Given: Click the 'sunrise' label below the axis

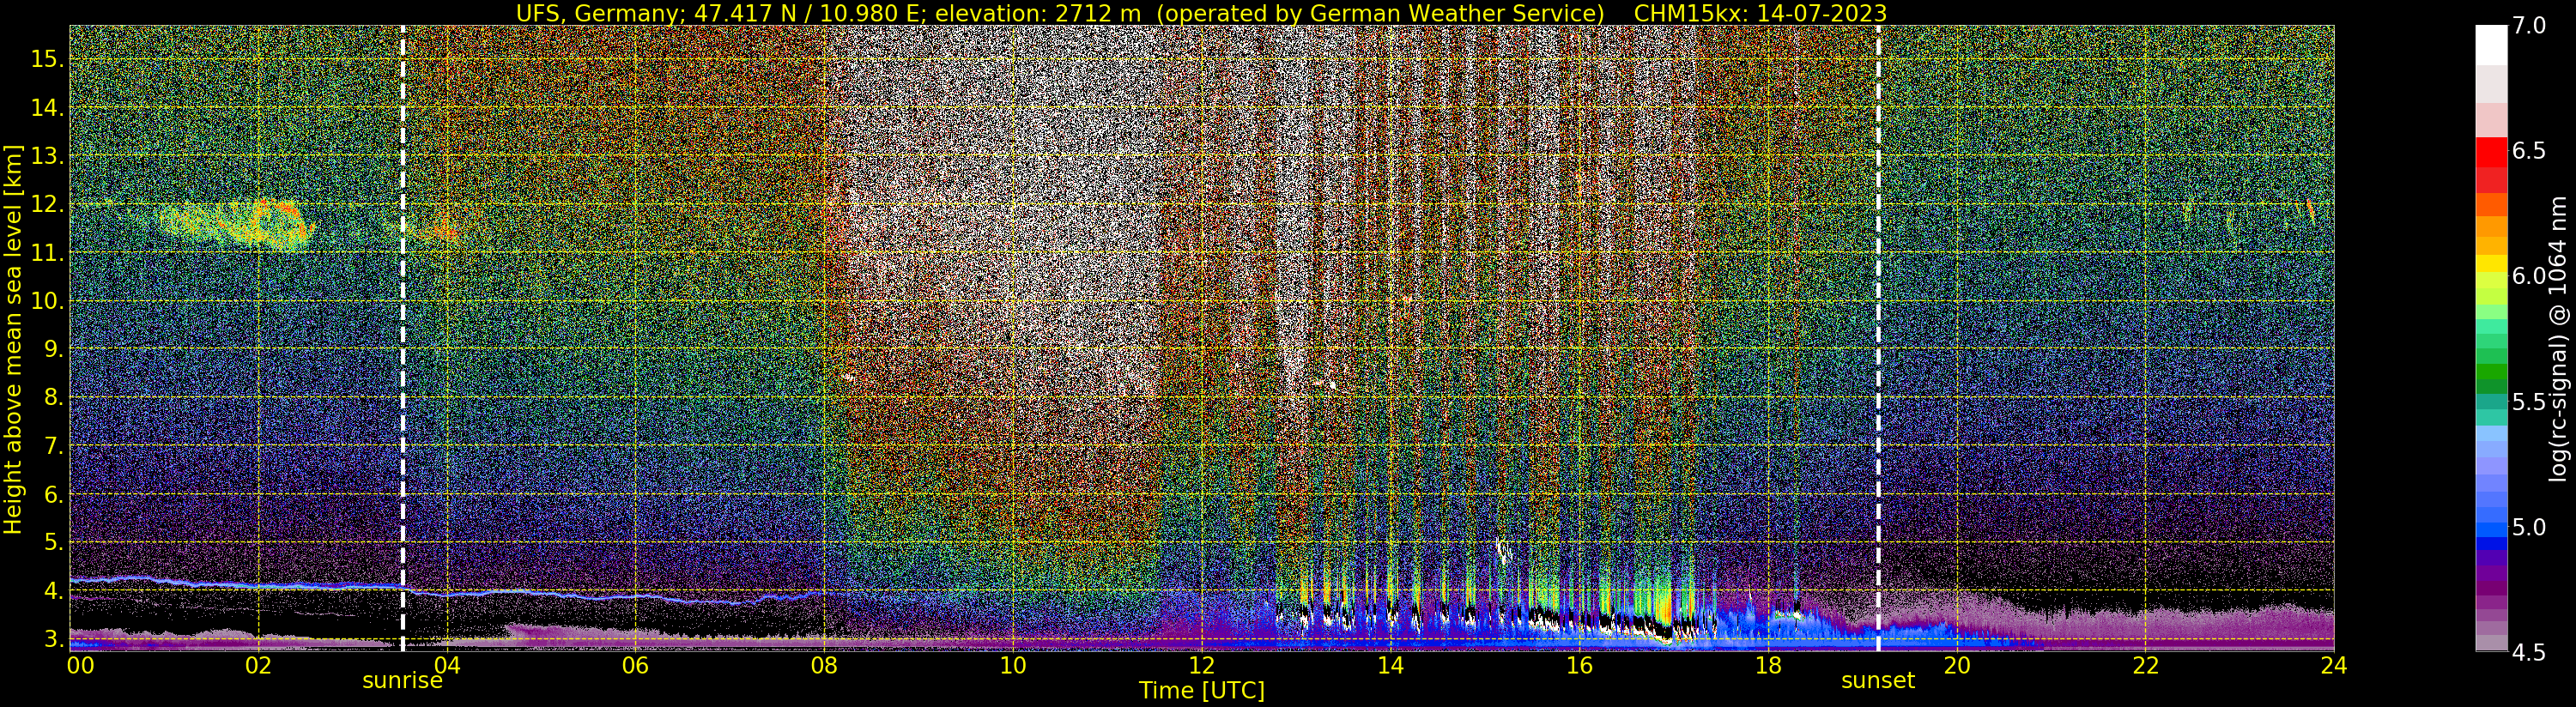Looking at the screenshot, I should (x=402, y=681).
